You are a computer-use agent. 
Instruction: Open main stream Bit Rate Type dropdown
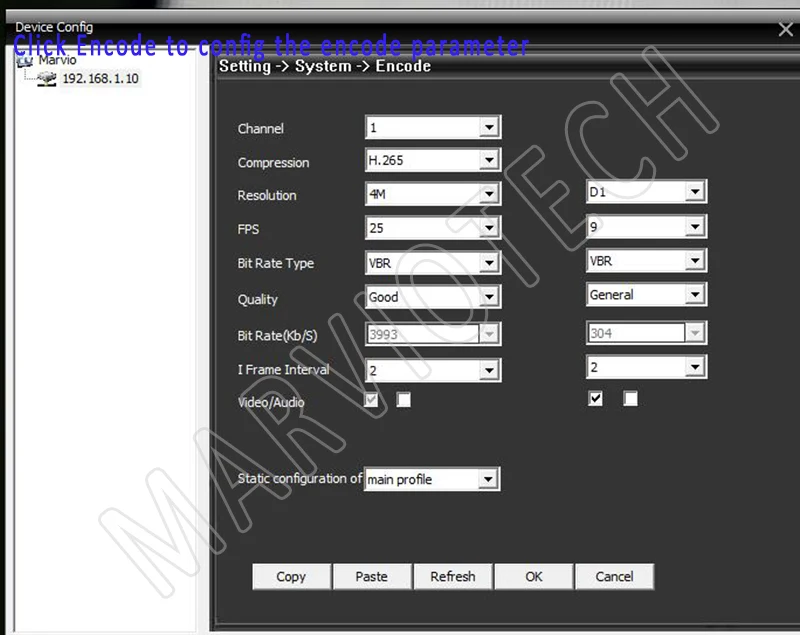tap(433, 263)
